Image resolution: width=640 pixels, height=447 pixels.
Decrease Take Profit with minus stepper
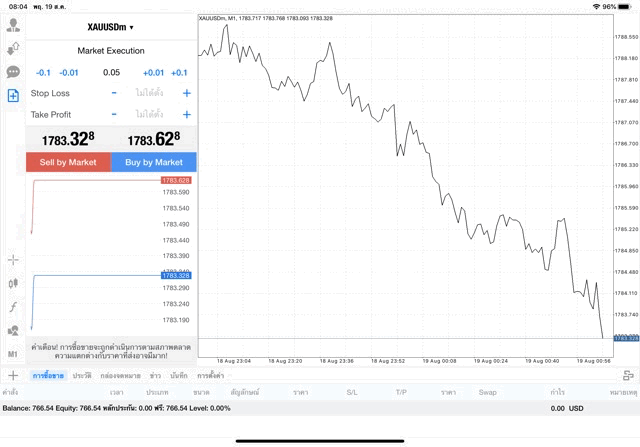coord(114,114)
